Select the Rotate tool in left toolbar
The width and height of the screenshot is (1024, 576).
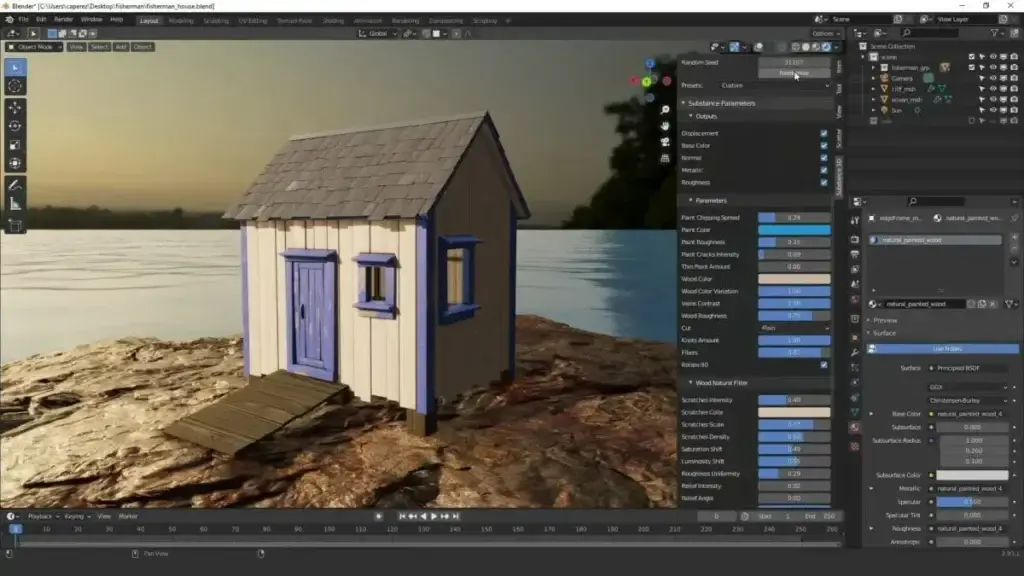coord(16,126)
